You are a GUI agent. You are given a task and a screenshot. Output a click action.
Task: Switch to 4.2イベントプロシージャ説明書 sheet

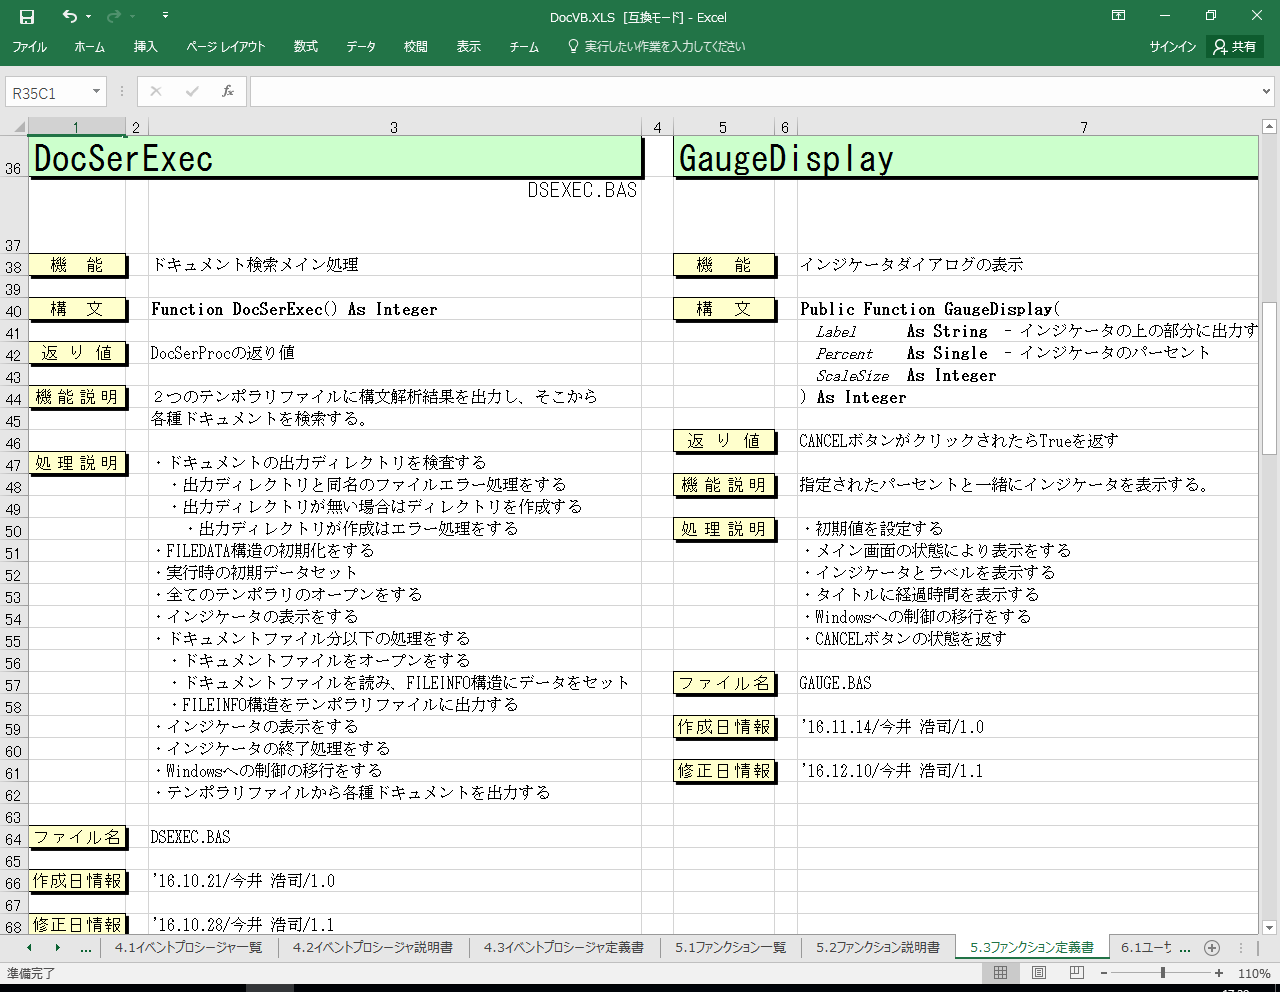pos(372,947)
